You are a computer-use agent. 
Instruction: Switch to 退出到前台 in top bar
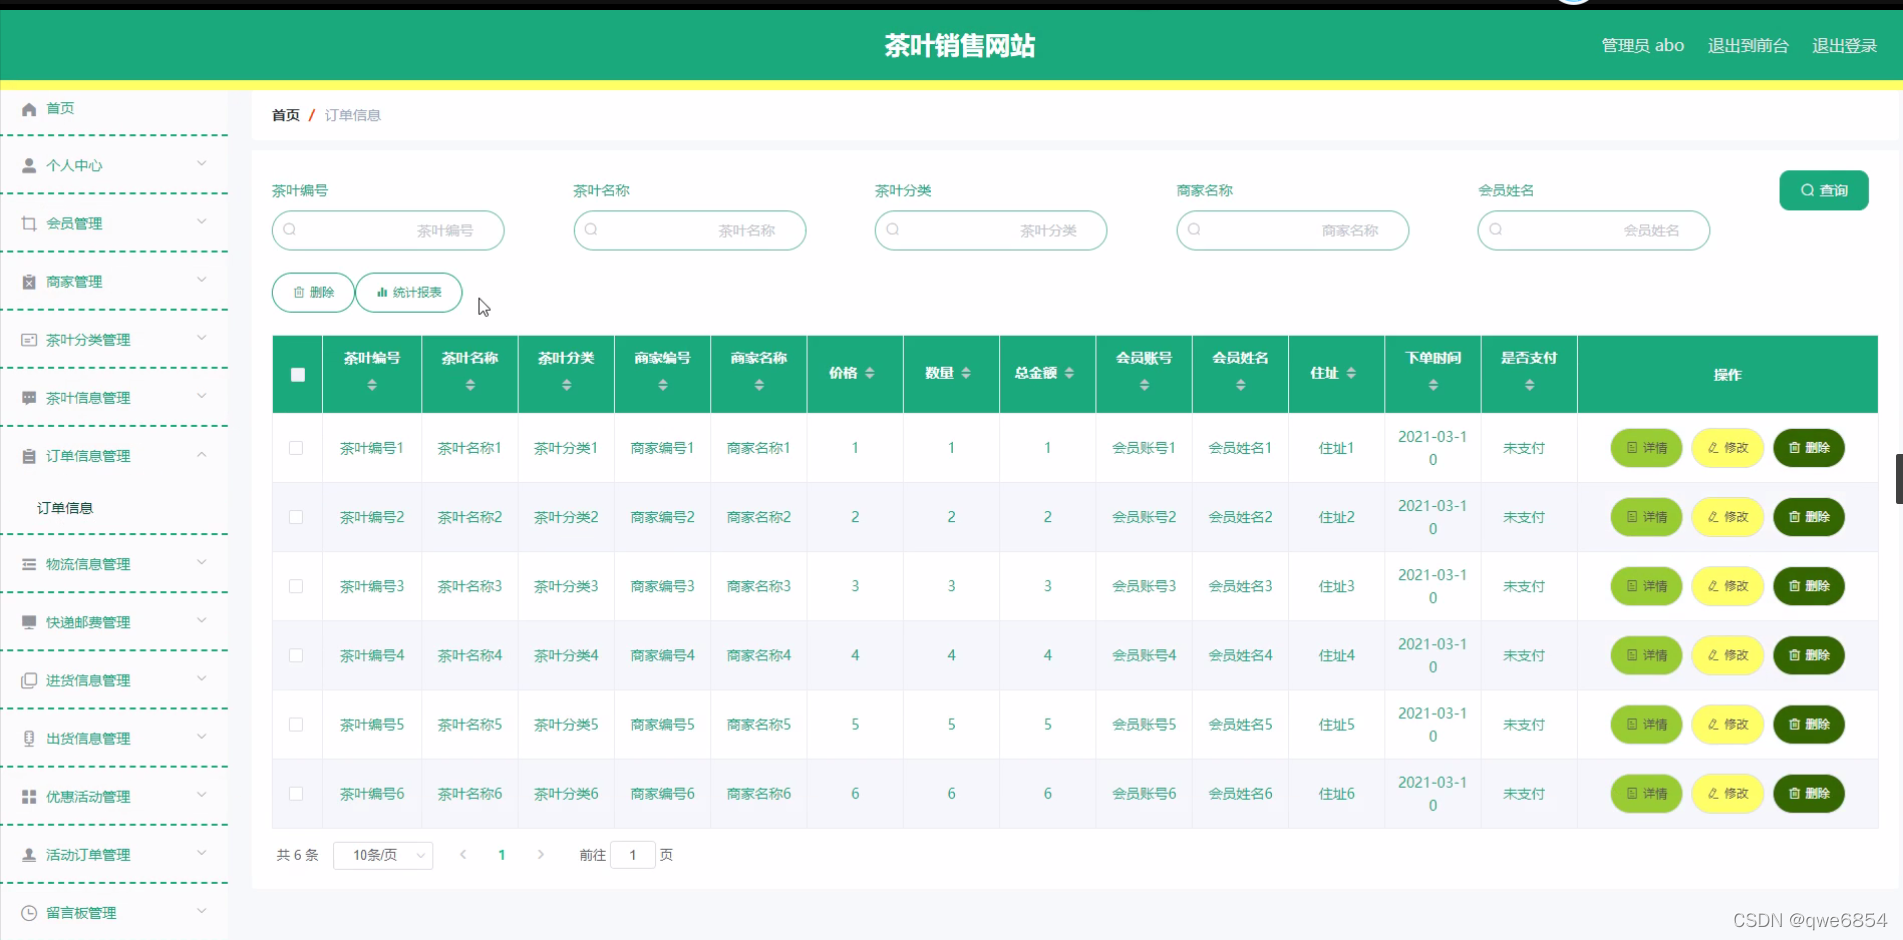coord(1748,45)
